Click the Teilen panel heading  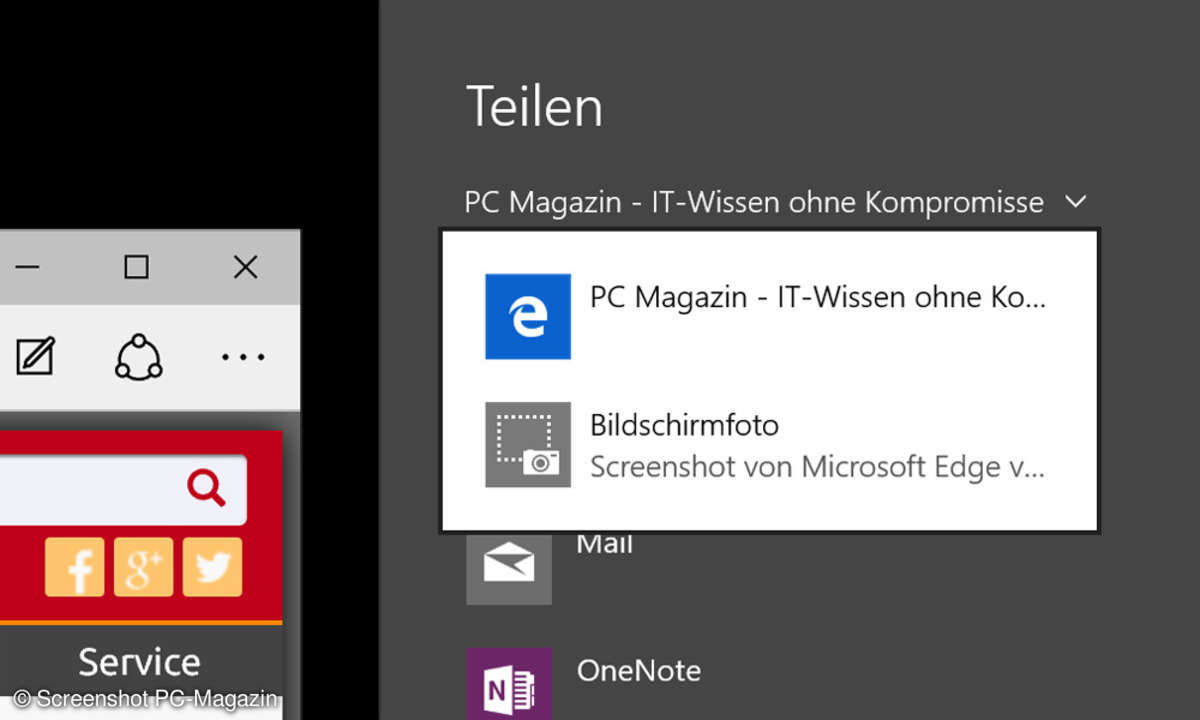[535, 106]
